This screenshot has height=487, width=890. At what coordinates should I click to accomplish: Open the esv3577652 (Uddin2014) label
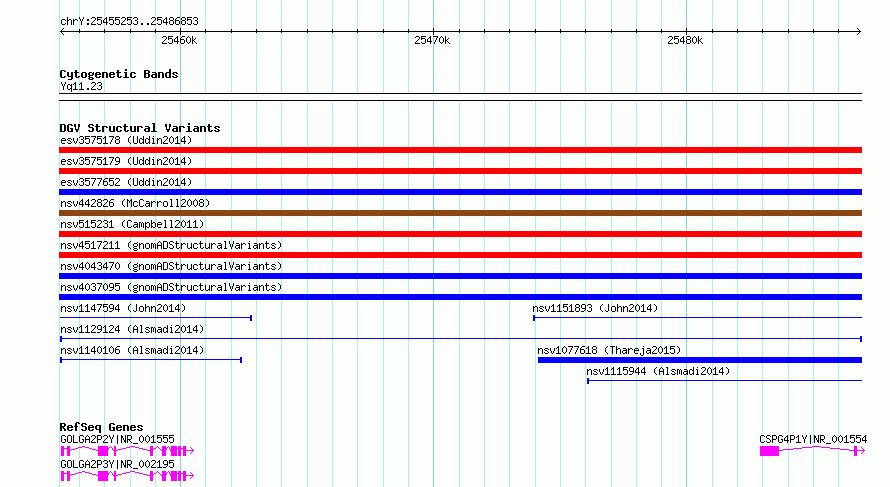point(126,182)
